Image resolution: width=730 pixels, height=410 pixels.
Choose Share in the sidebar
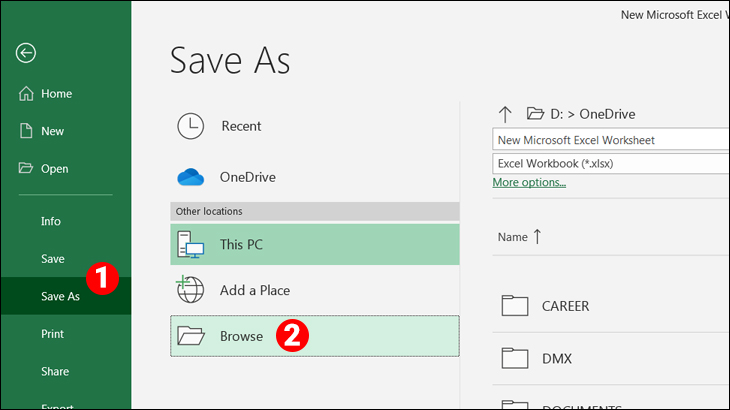point(66,371)
